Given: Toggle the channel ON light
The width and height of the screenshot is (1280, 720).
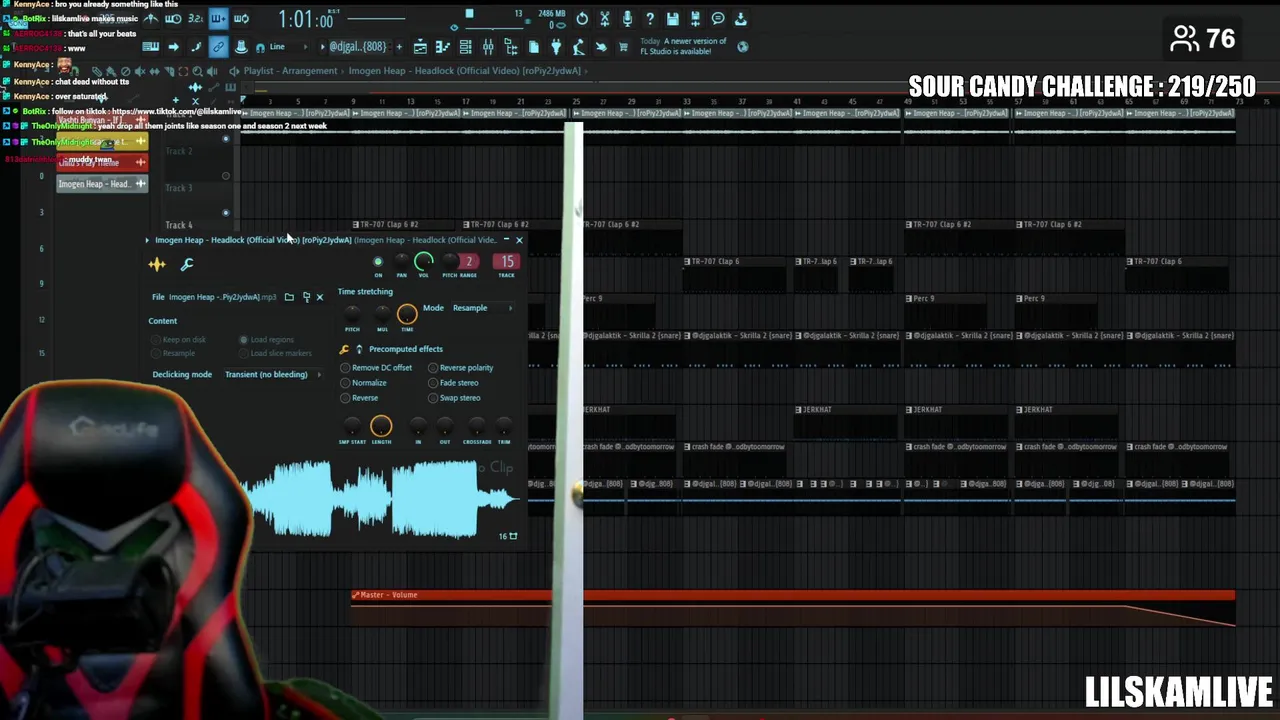Looking at the screenshot, I should point(378,262).
